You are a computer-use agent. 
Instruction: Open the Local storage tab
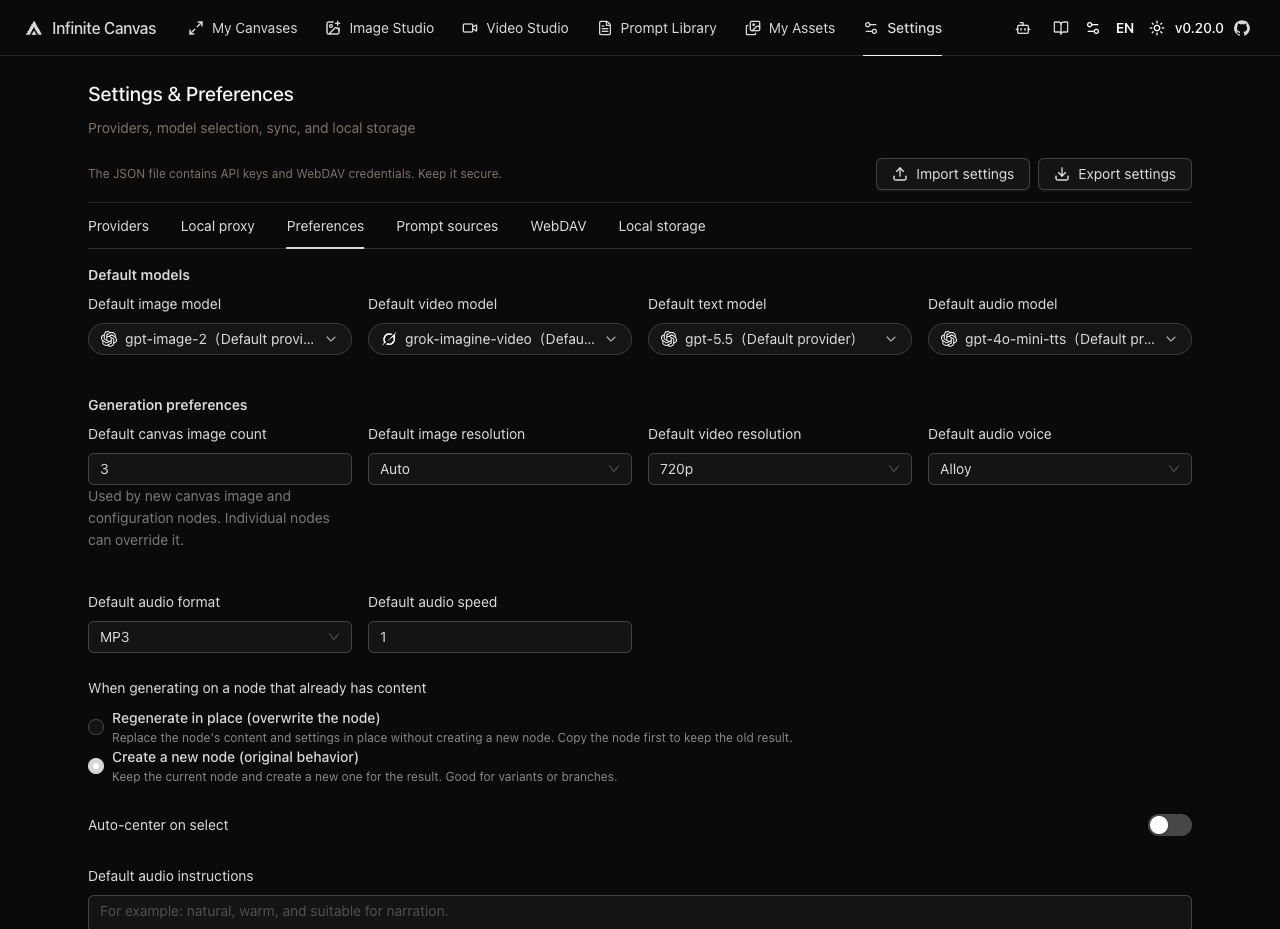662,226
